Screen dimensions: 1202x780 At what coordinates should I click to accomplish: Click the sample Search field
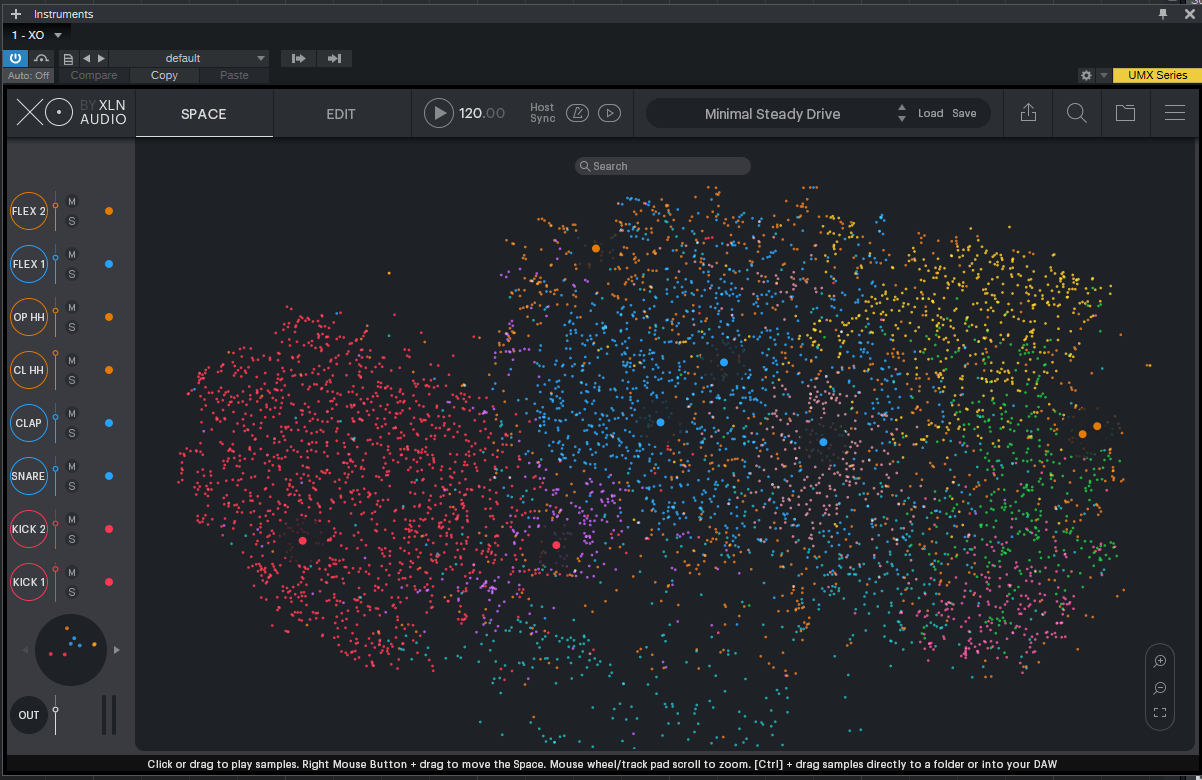pyautogui.click(x=663, y=166)
